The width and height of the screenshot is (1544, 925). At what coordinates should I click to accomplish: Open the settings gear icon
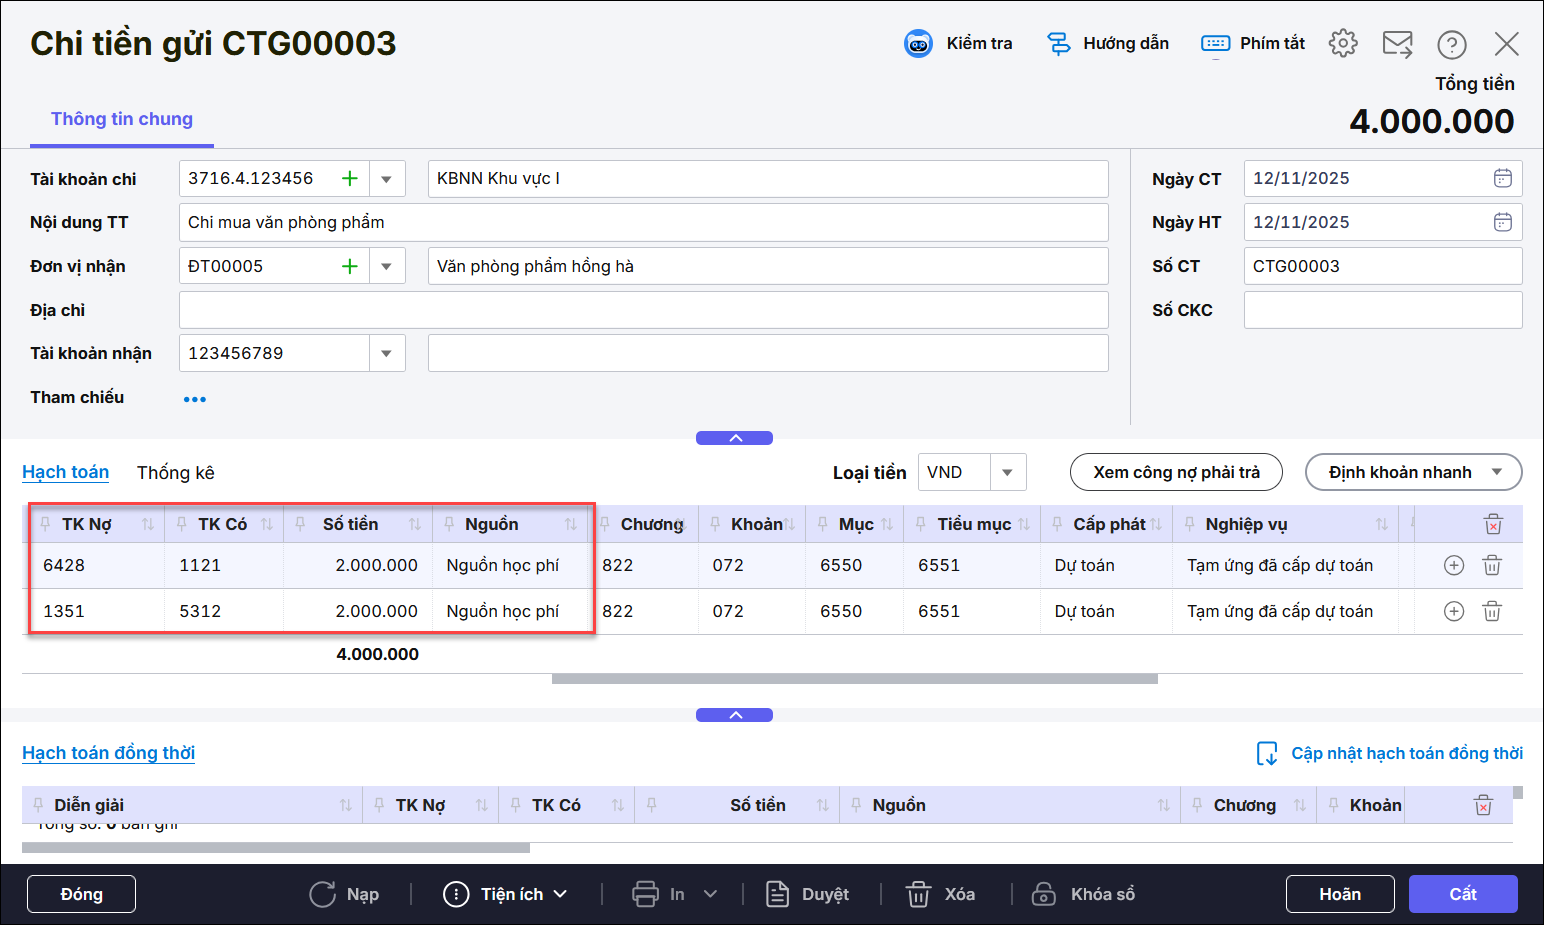coord(1343,43)
